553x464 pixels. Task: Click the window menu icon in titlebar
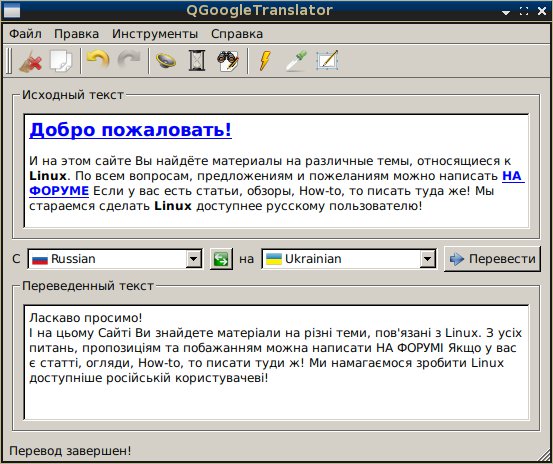pyautogui.click(x=11, y=11)
